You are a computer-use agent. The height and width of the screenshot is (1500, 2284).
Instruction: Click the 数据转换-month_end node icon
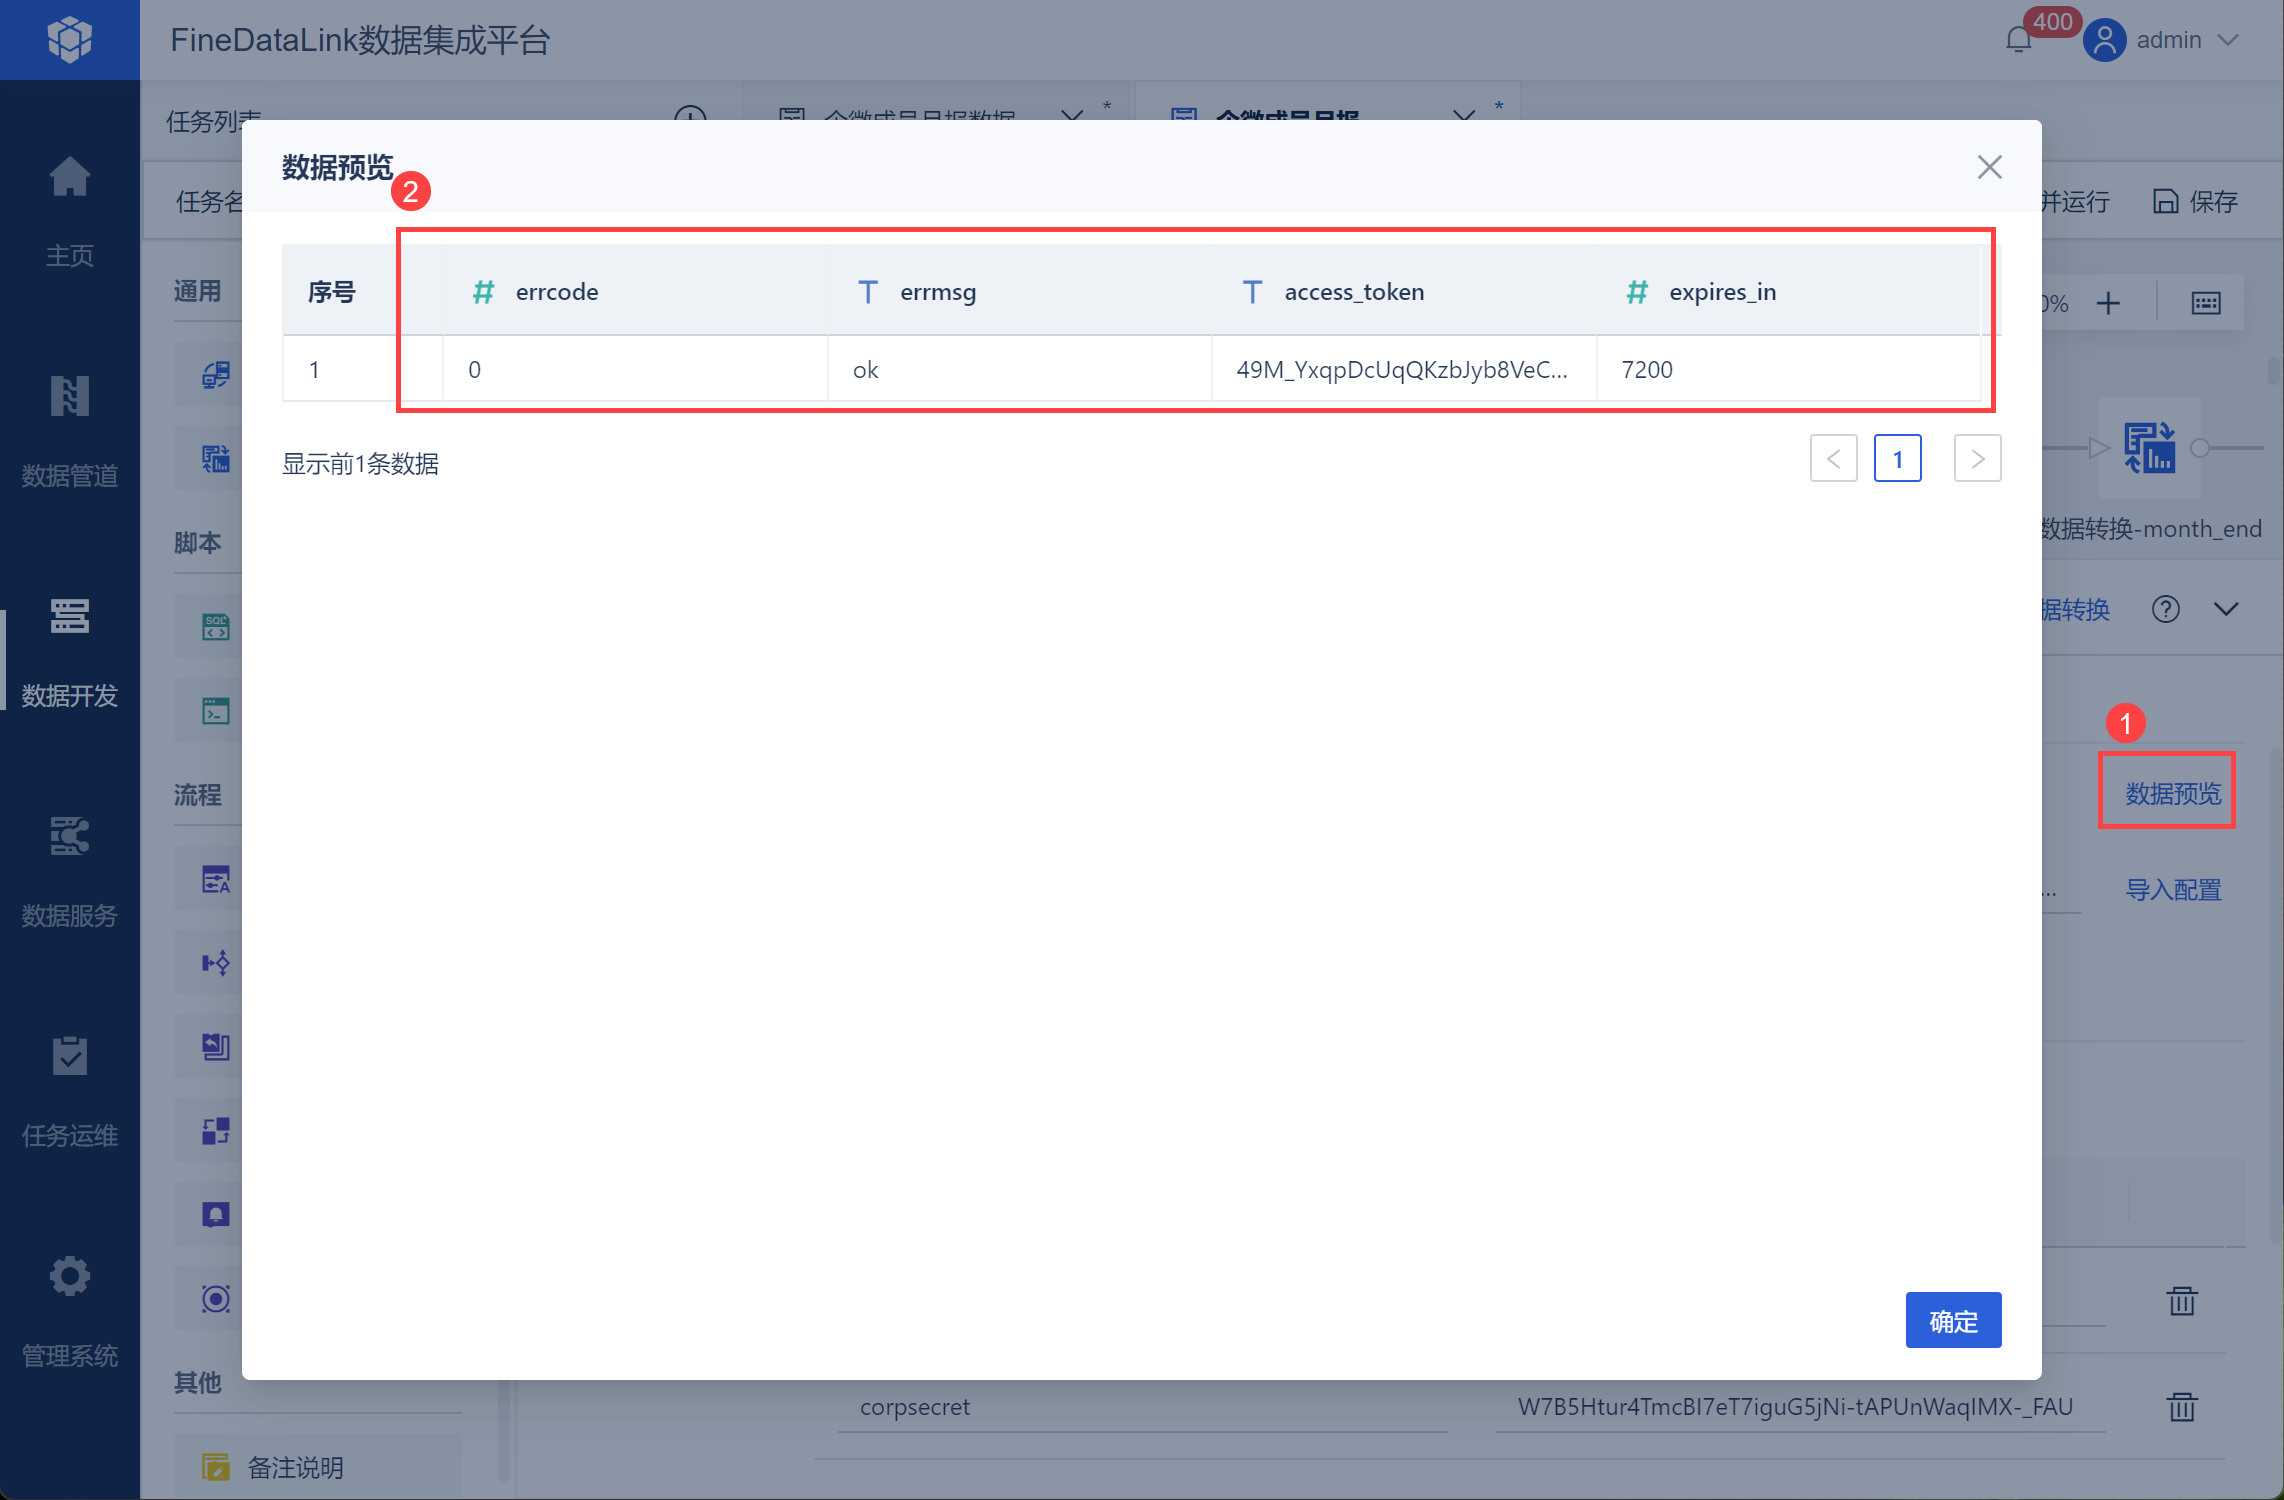tap(2149, 449)
